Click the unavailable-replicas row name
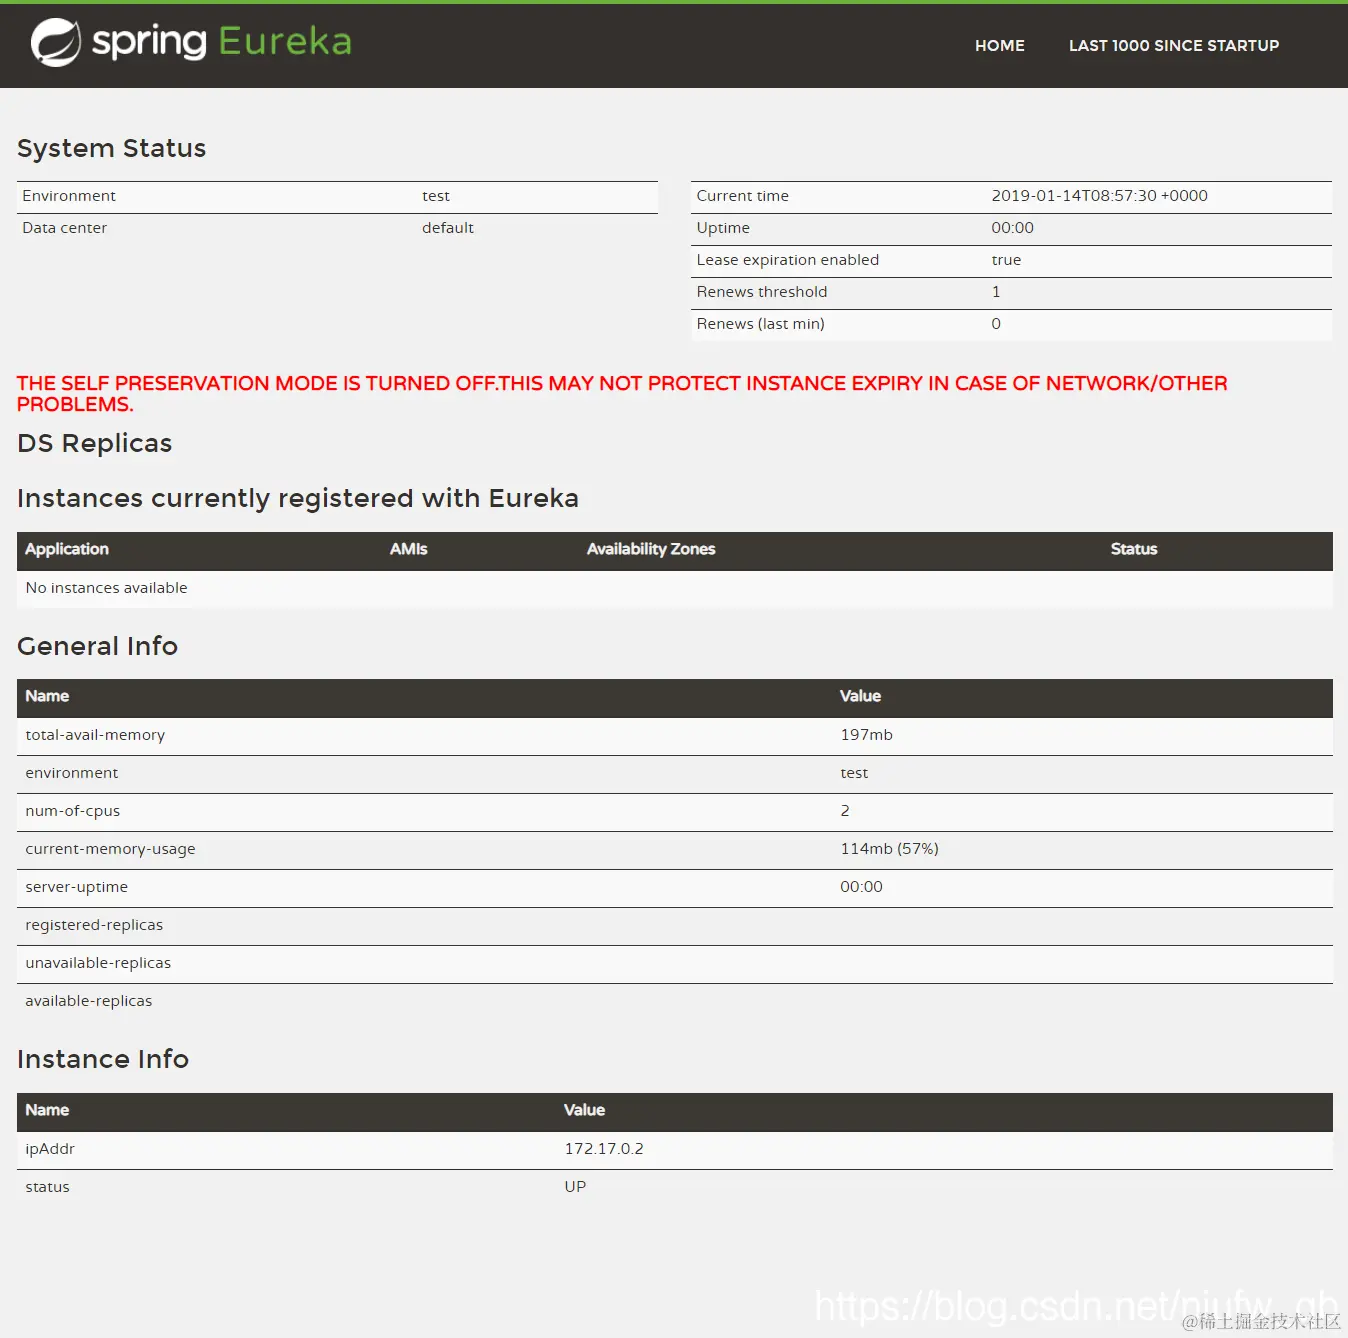The height and width of the screenshot is (1338, 1348). click(98, 963)
